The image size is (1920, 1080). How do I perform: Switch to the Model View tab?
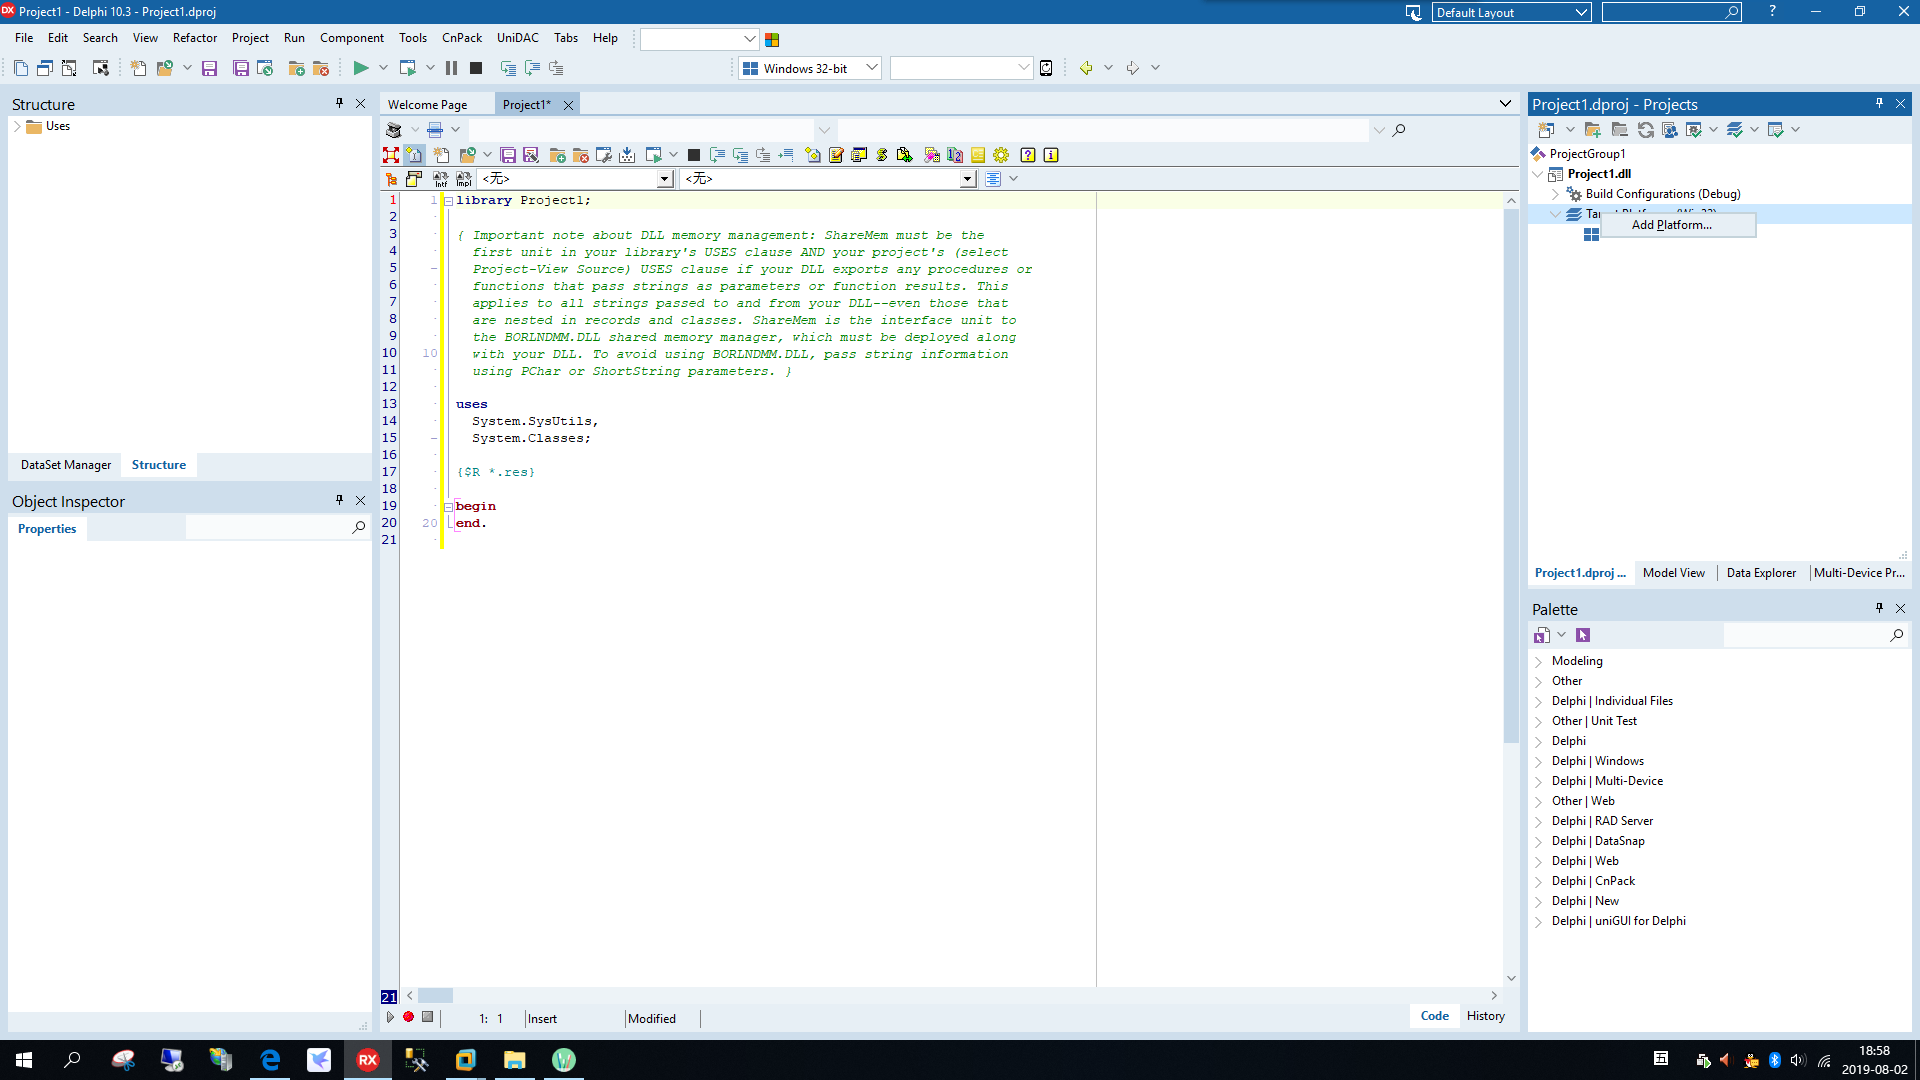[x=1673, y=573]
